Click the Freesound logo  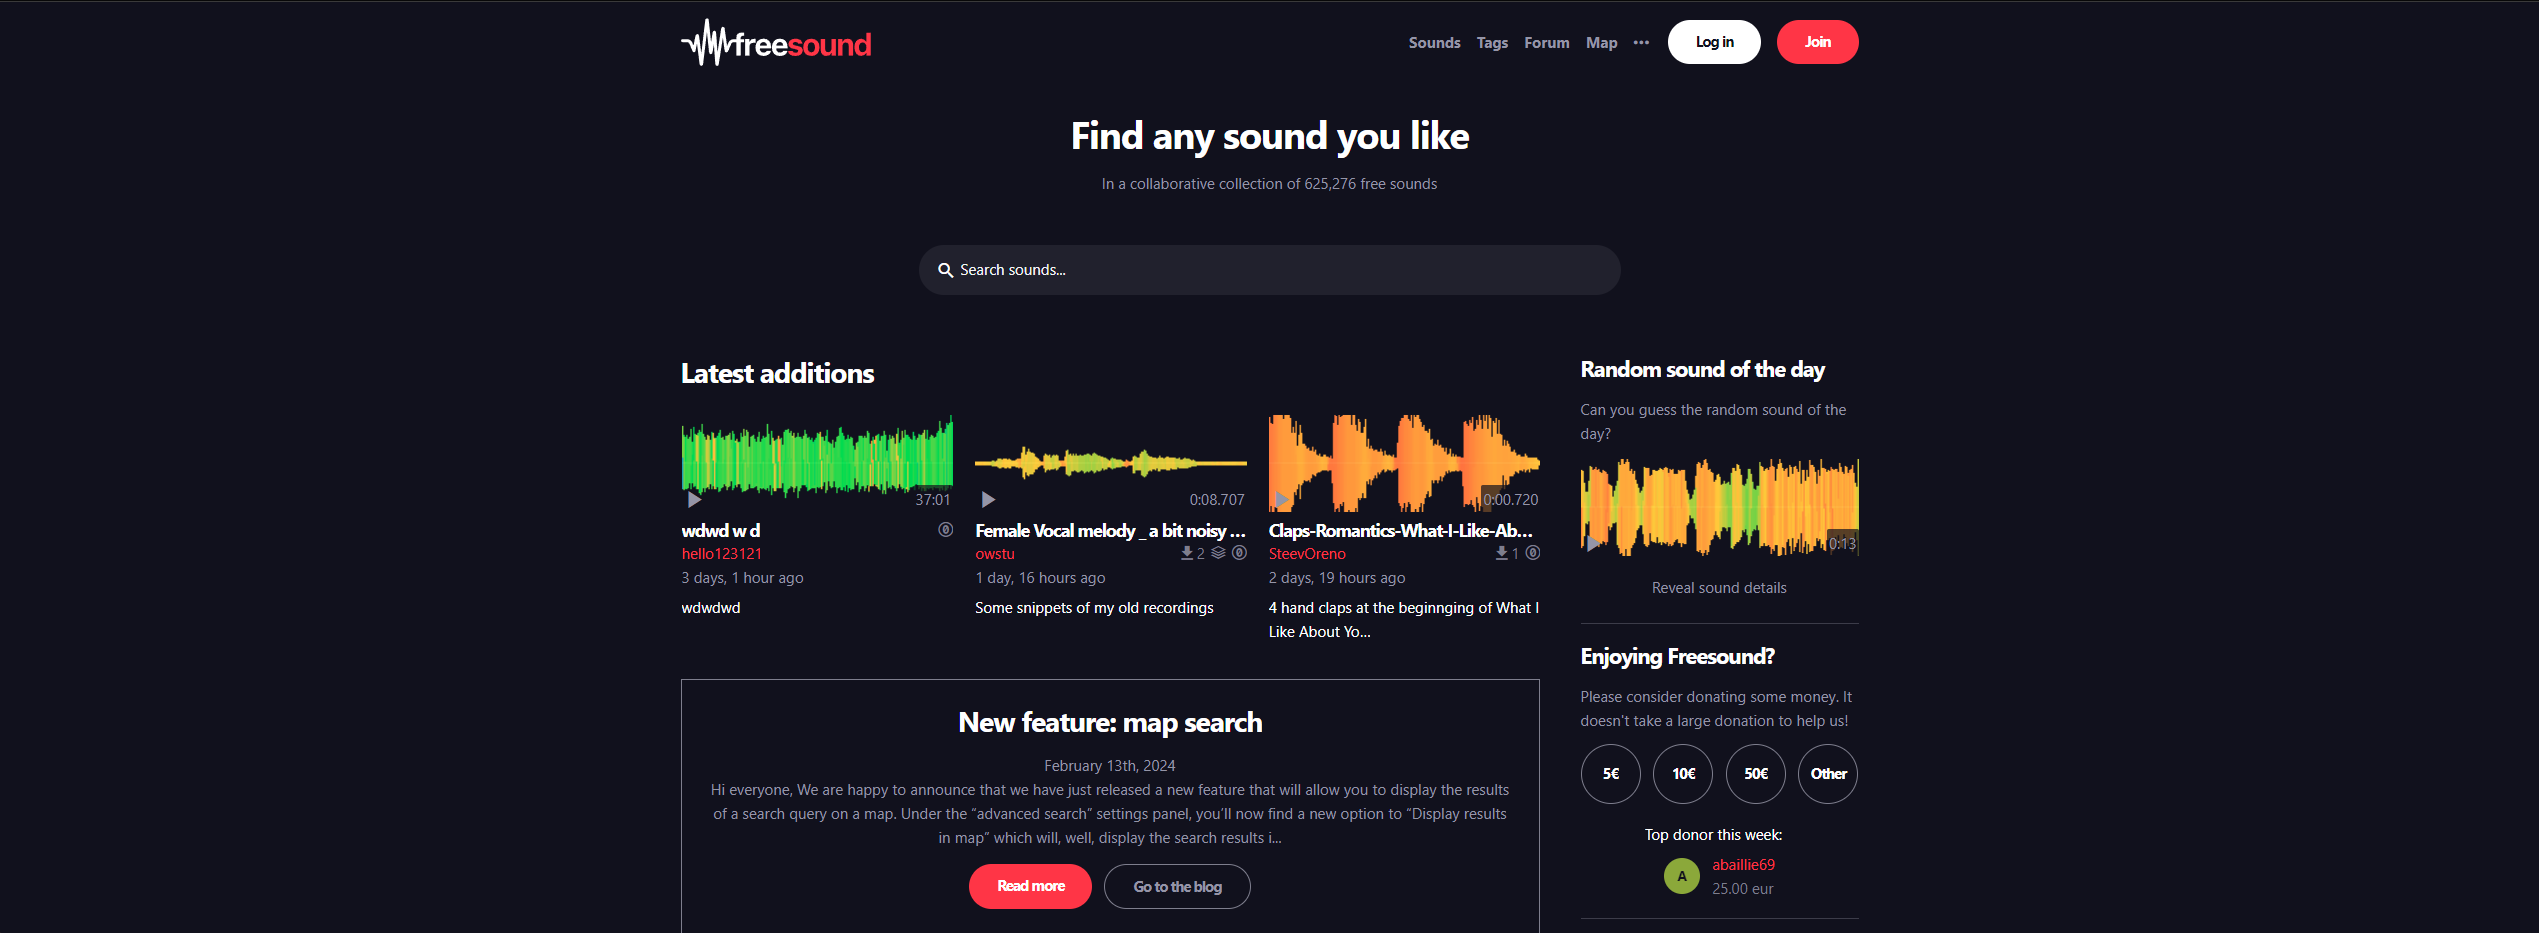tap(777, 43)
